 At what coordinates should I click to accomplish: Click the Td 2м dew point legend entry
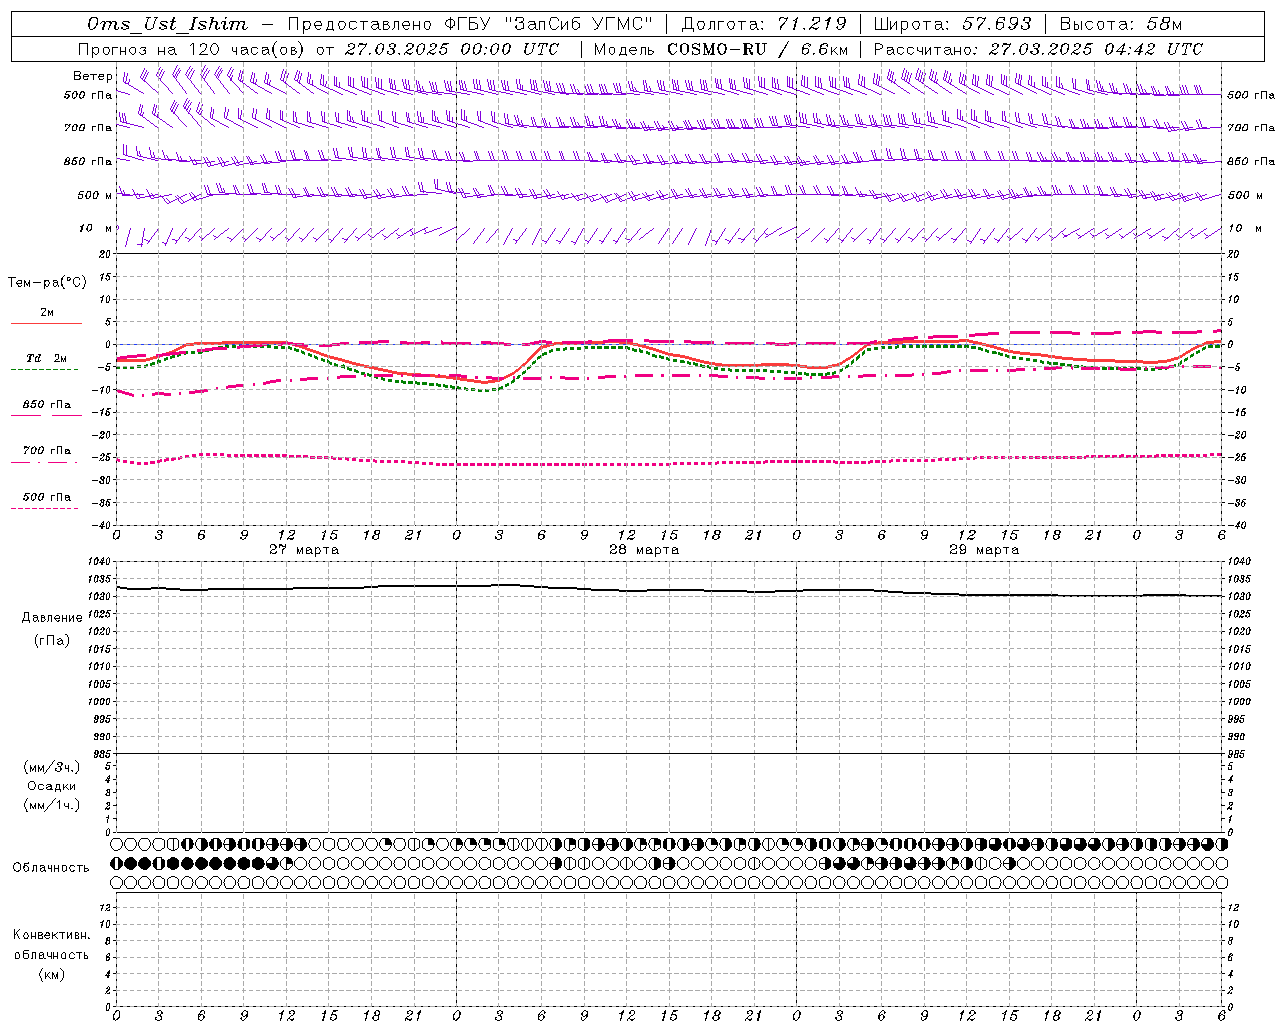coord(47,358)
